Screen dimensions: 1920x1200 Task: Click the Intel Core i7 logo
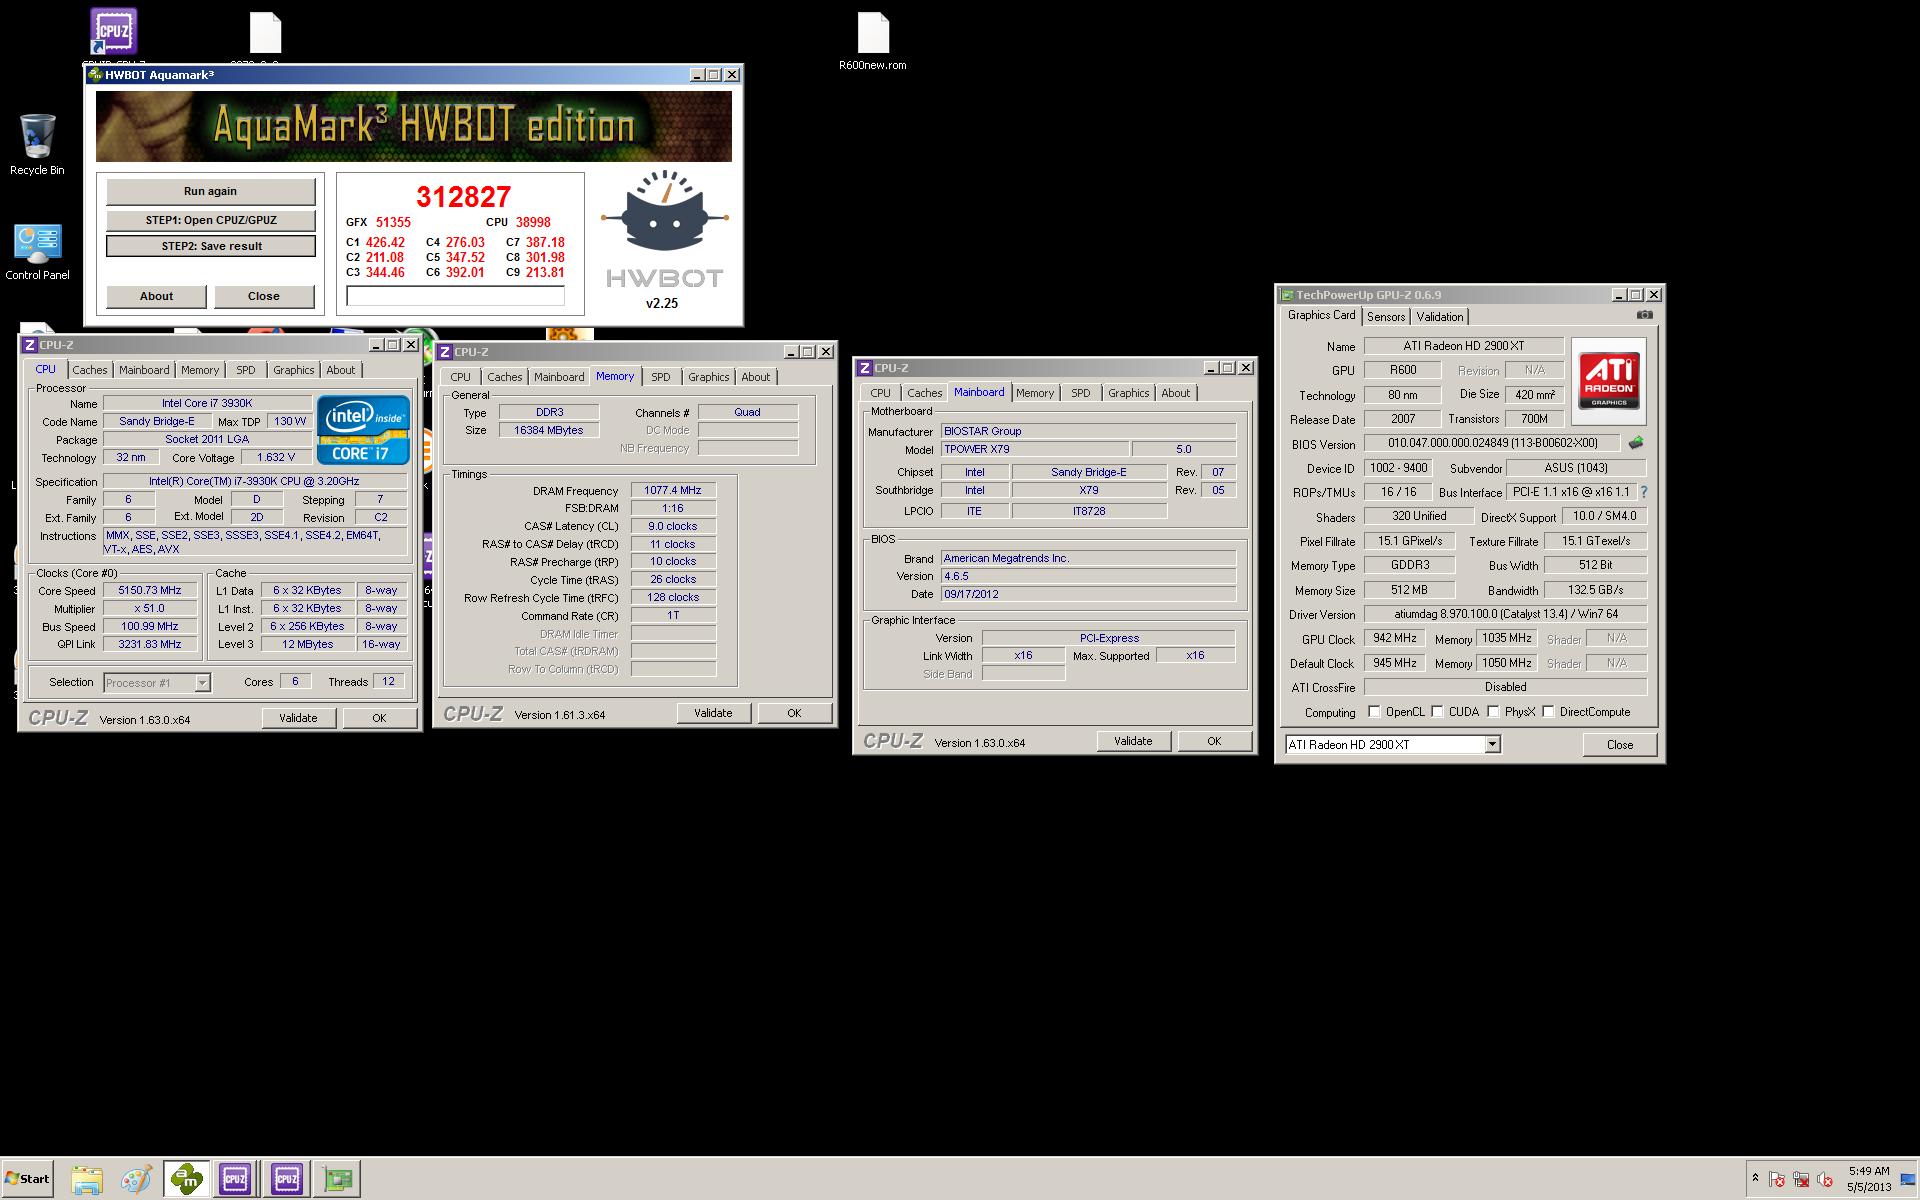[363, 430]
